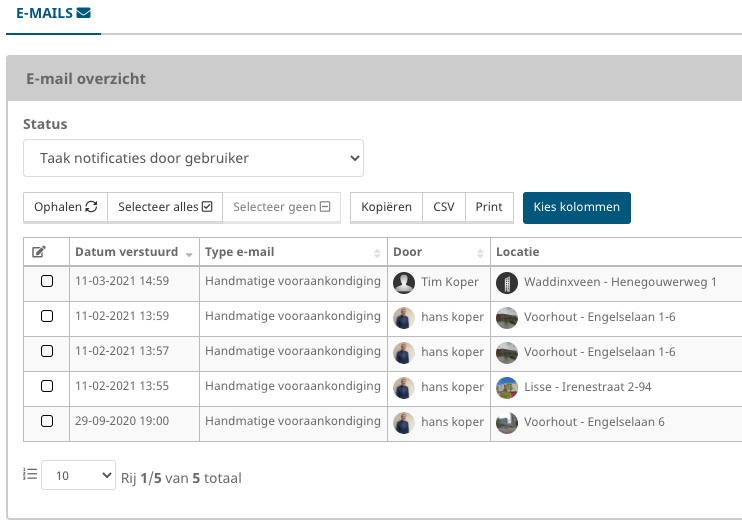Image resolution: width=742 pixels, height=525 pixels.
Task: Open the Status filter dropdown
Action: pos(193,158)
